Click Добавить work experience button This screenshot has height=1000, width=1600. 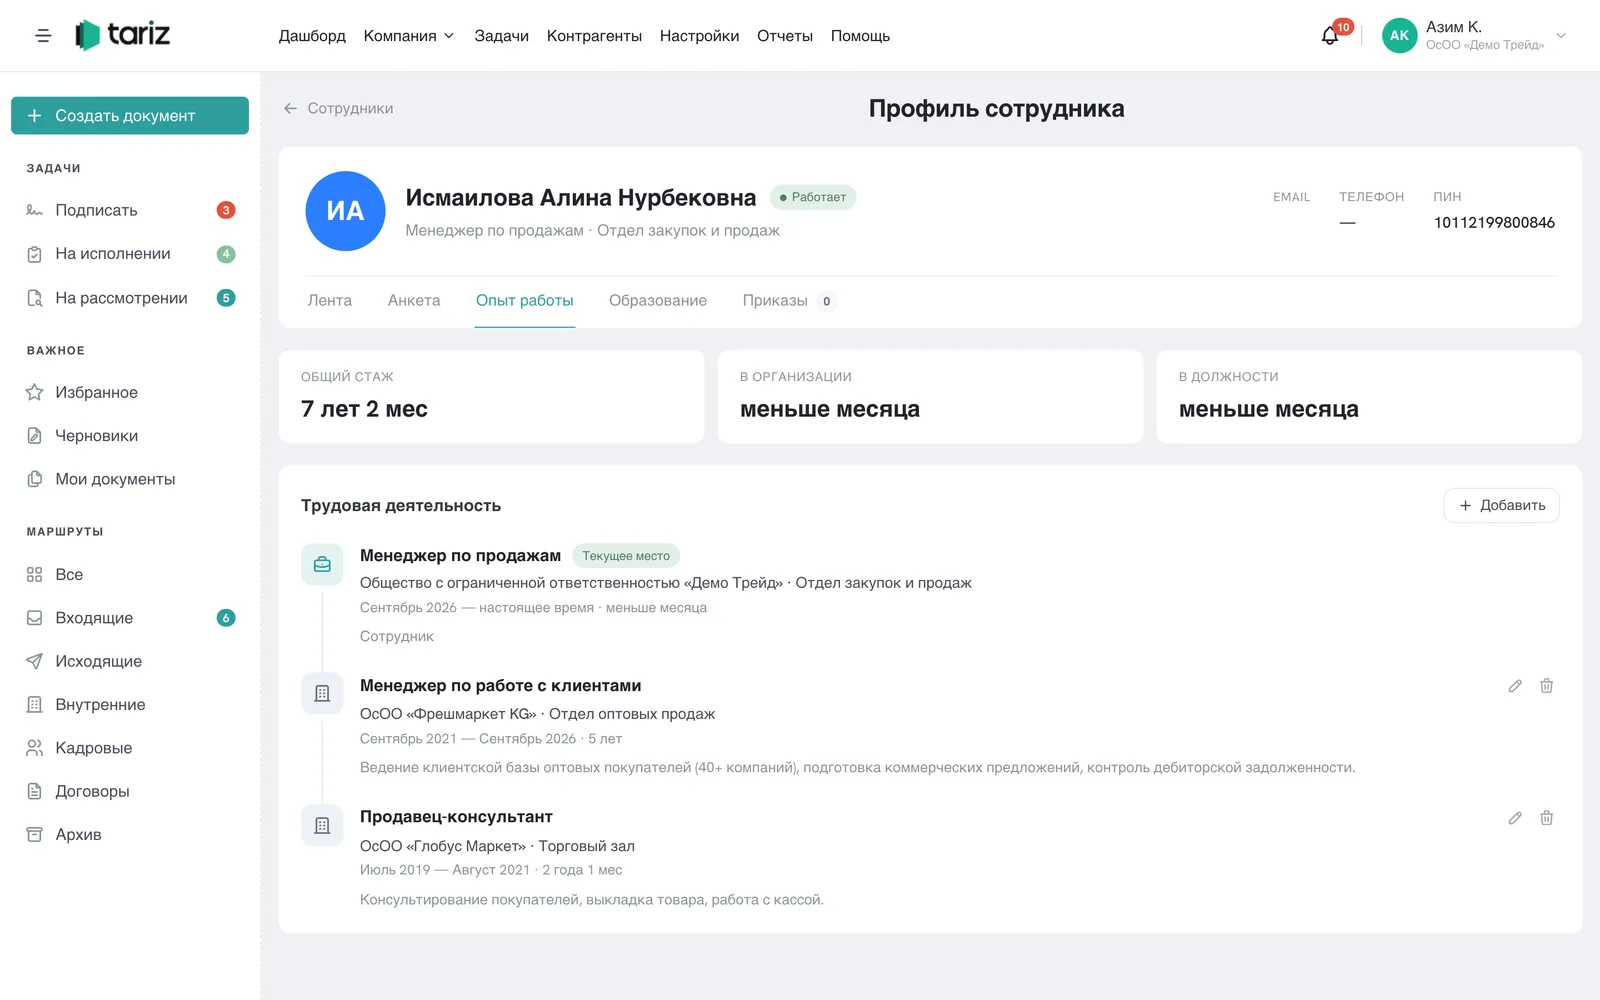point(1501,506)
